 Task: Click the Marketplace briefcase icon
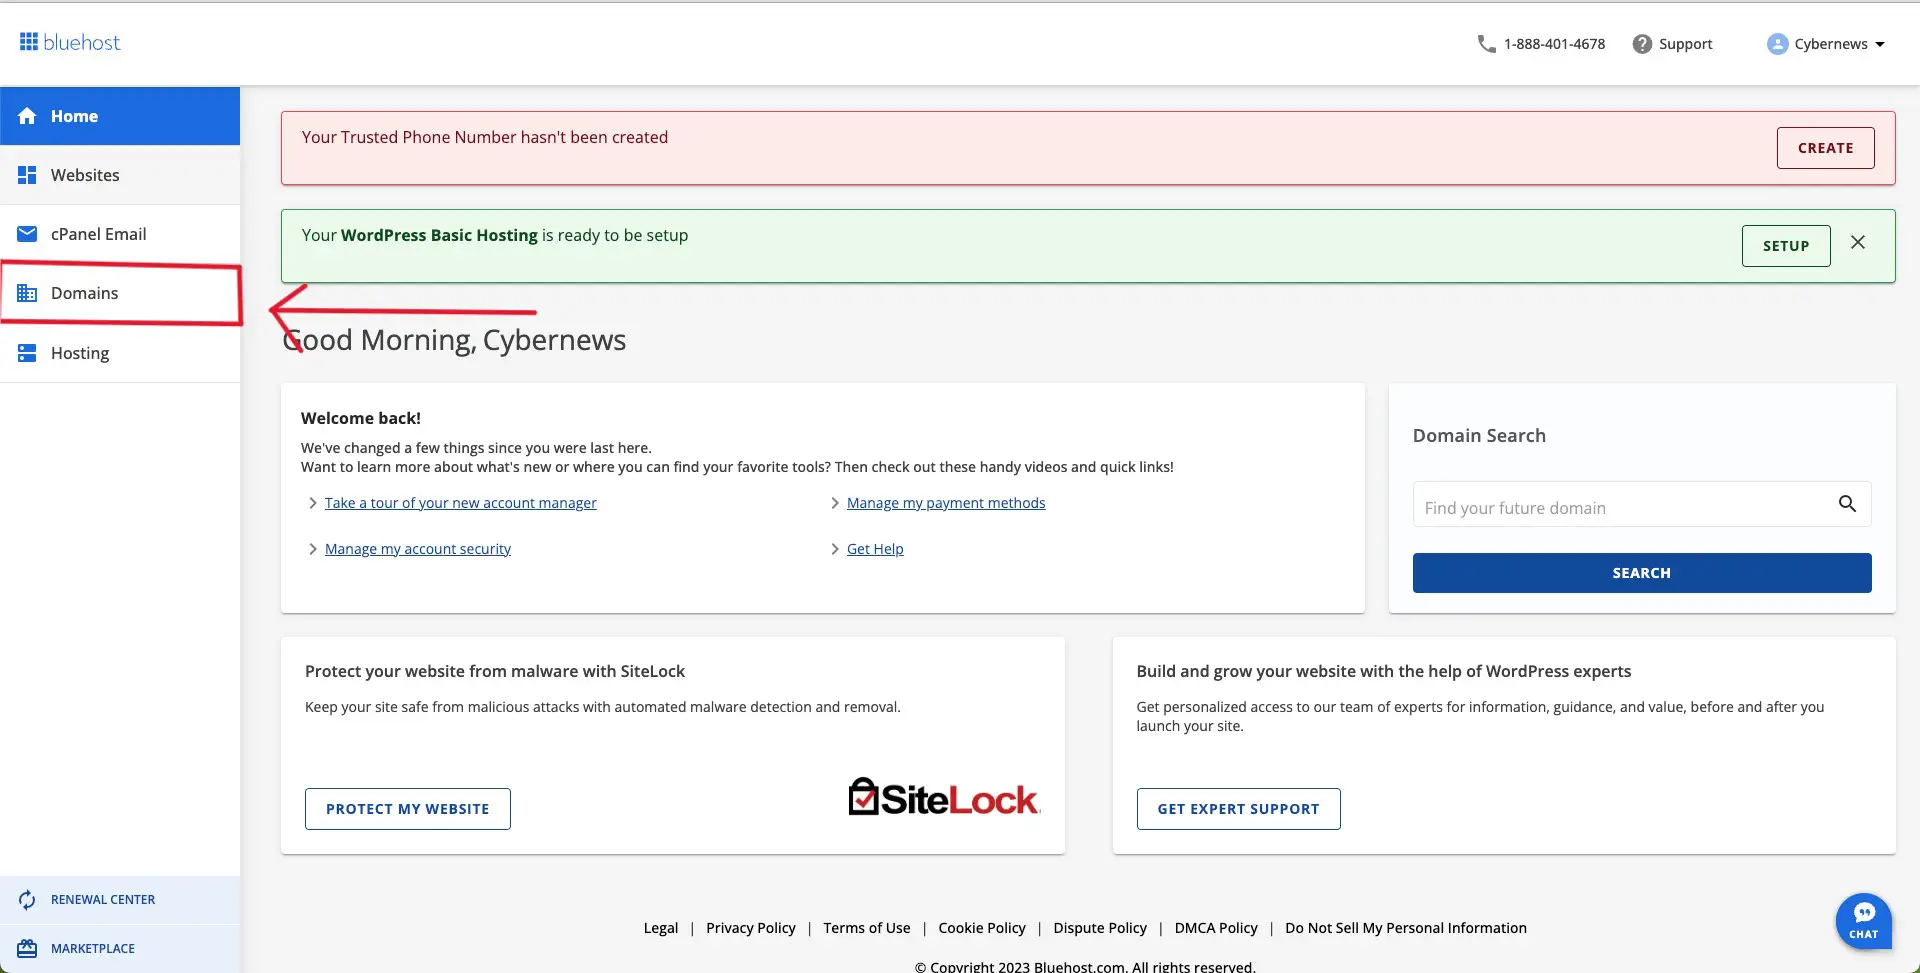(27, 948)
